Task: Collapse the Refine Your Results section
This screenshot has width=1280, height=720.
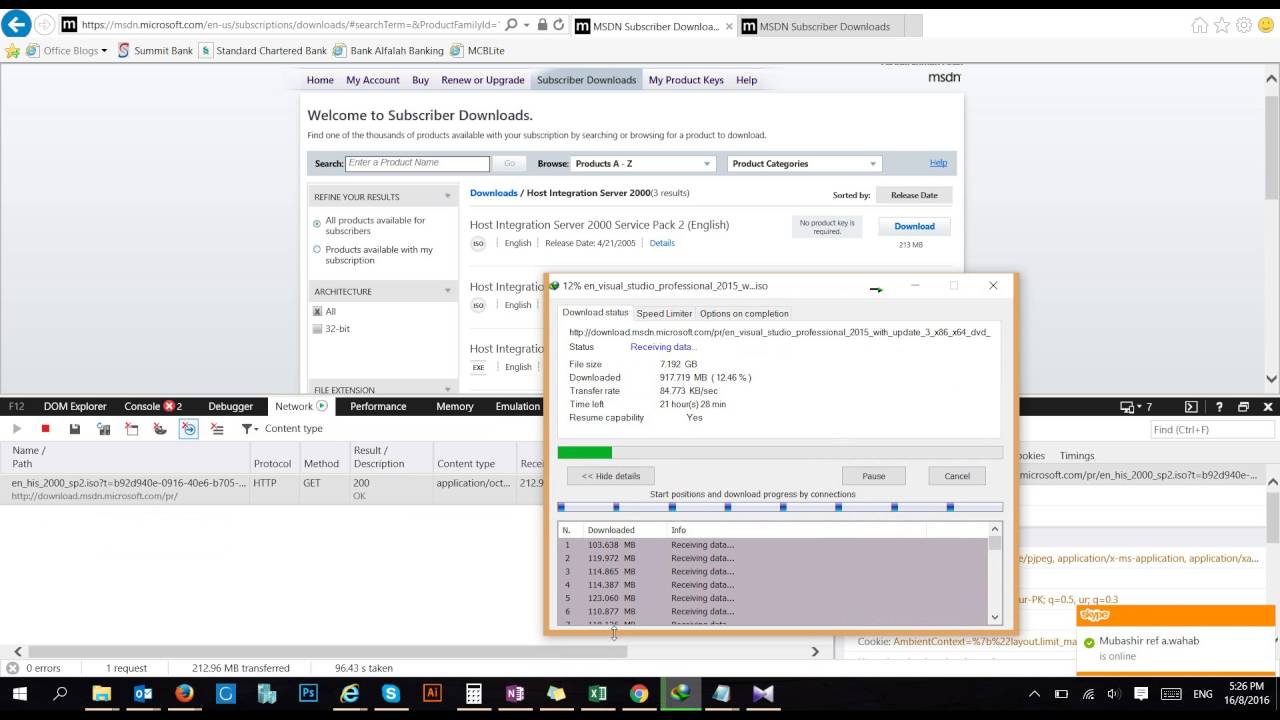Action: click(x=448, y=197)
